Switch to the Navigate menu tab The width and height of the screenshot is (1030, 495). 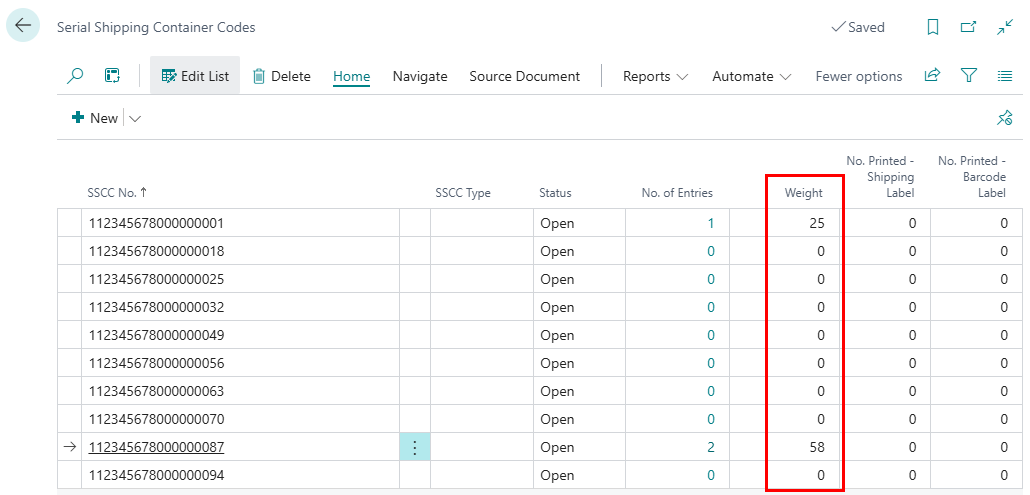click(419, 76)
